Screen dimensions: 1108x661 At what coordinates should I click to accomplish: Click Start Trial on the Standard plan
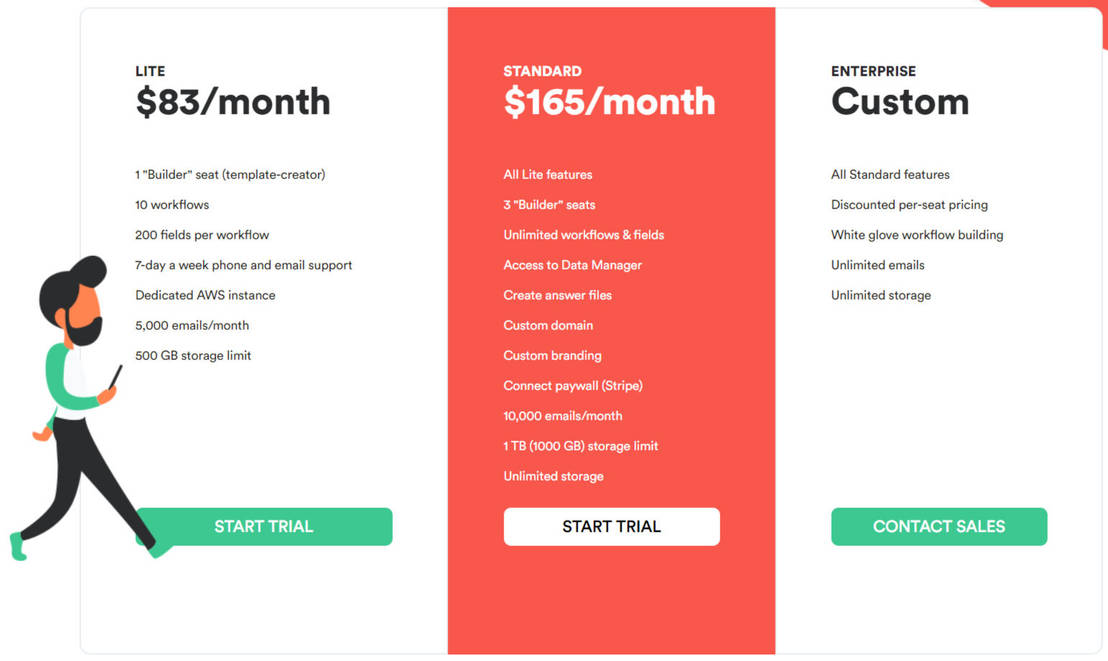pos(611,526)
